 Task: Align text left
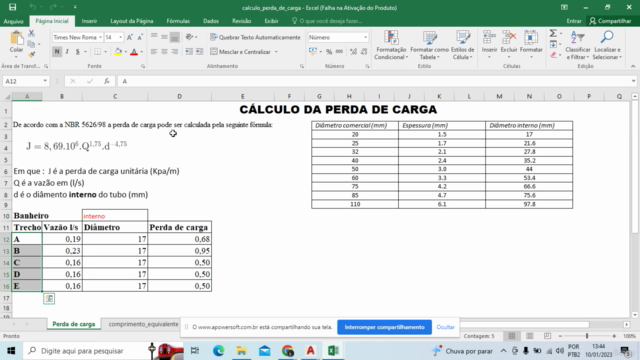tap(154, 52)
